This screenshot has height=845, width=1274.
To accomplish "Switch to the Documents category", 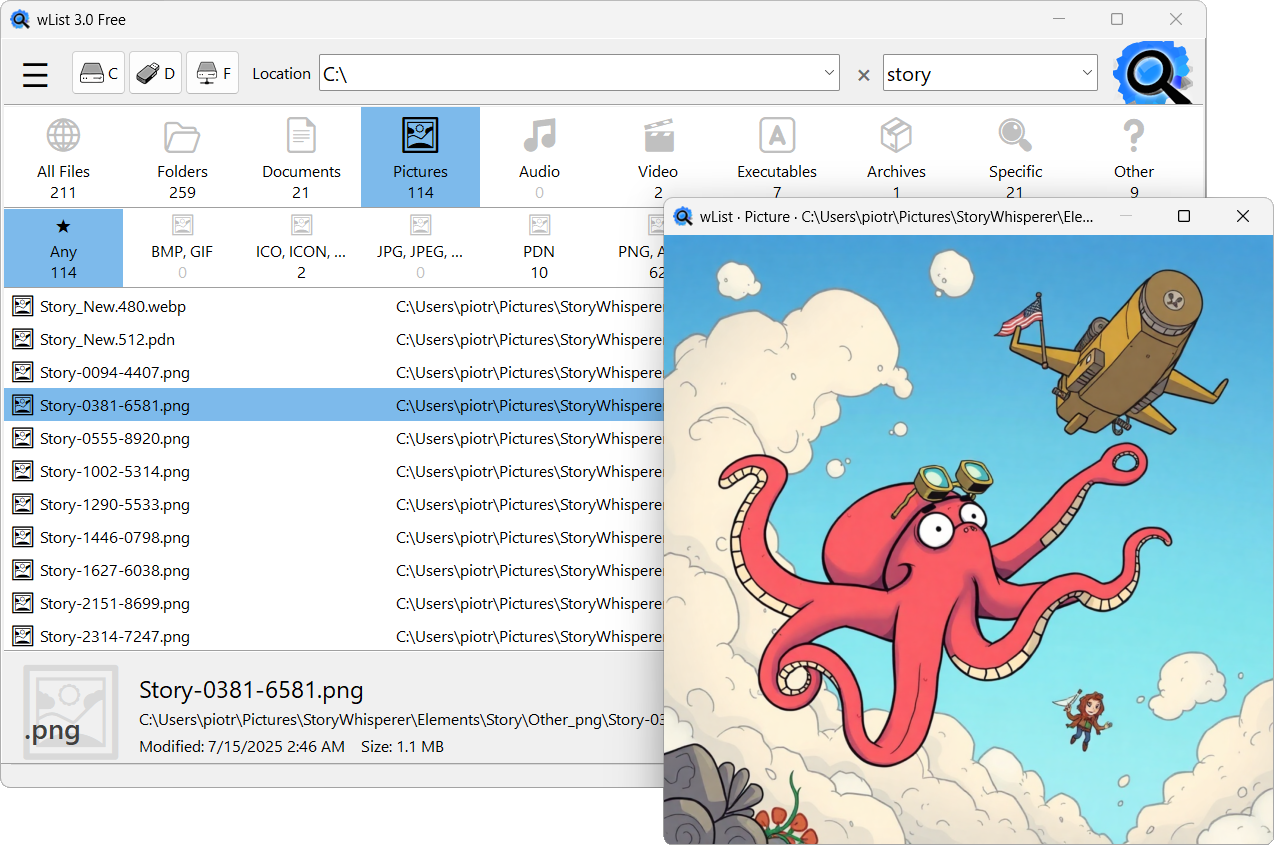I will (x=301, y=155).
